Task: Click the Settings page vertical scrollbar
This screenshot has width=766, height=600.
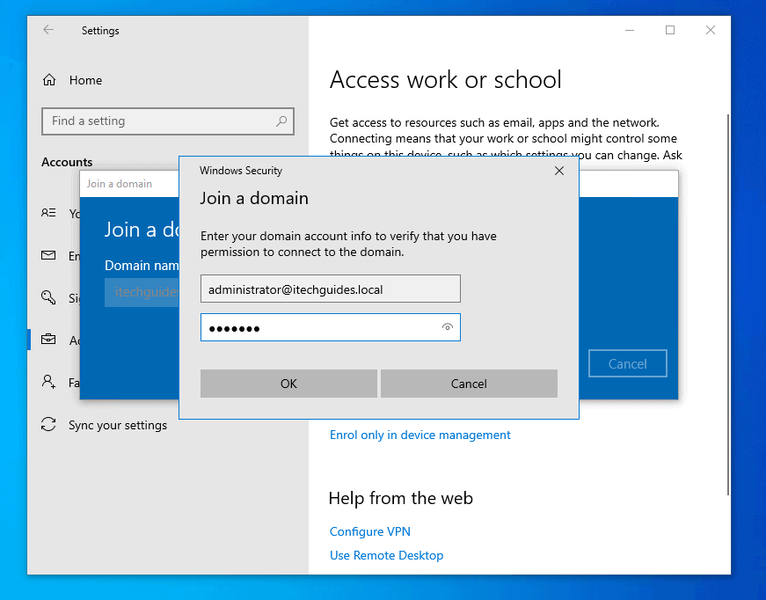Action: pos(728,303)
